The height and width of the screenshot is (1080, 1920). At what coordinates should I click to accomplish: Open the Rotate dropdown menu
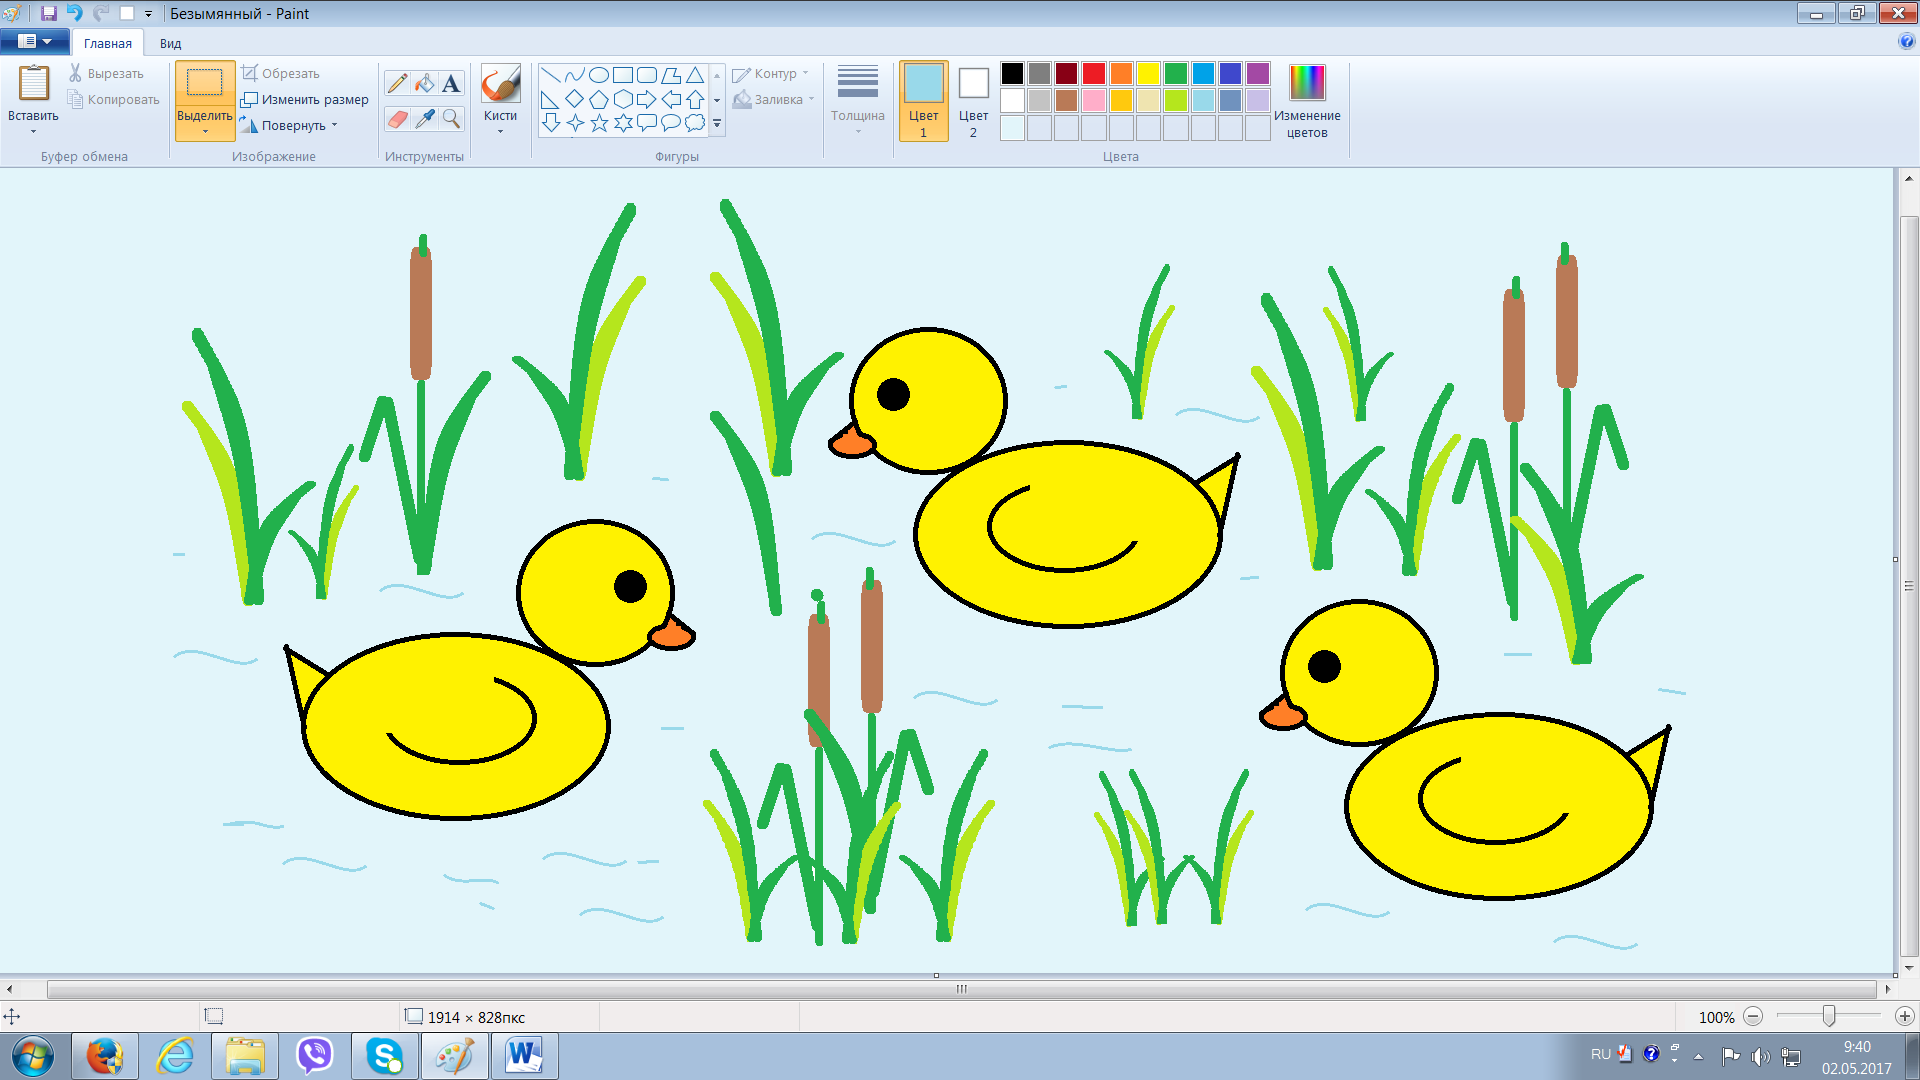pyautogui.click(x=293, y=125)
